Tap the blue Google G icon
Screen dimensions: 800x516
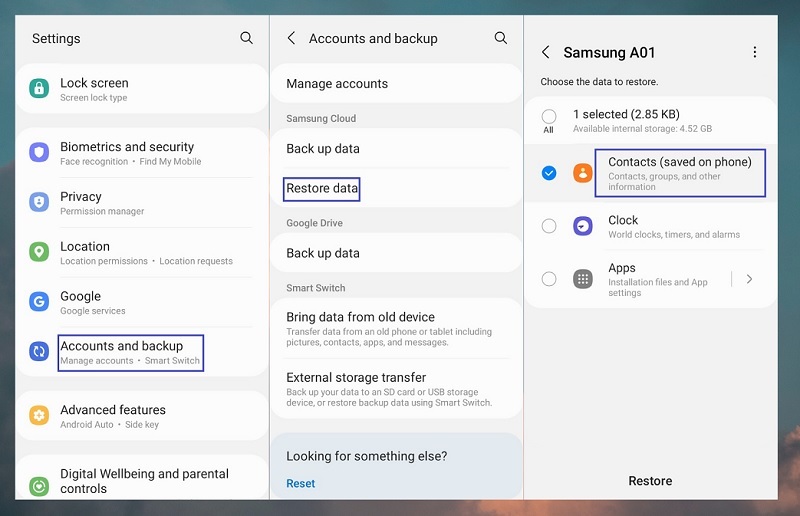(39, 302)
